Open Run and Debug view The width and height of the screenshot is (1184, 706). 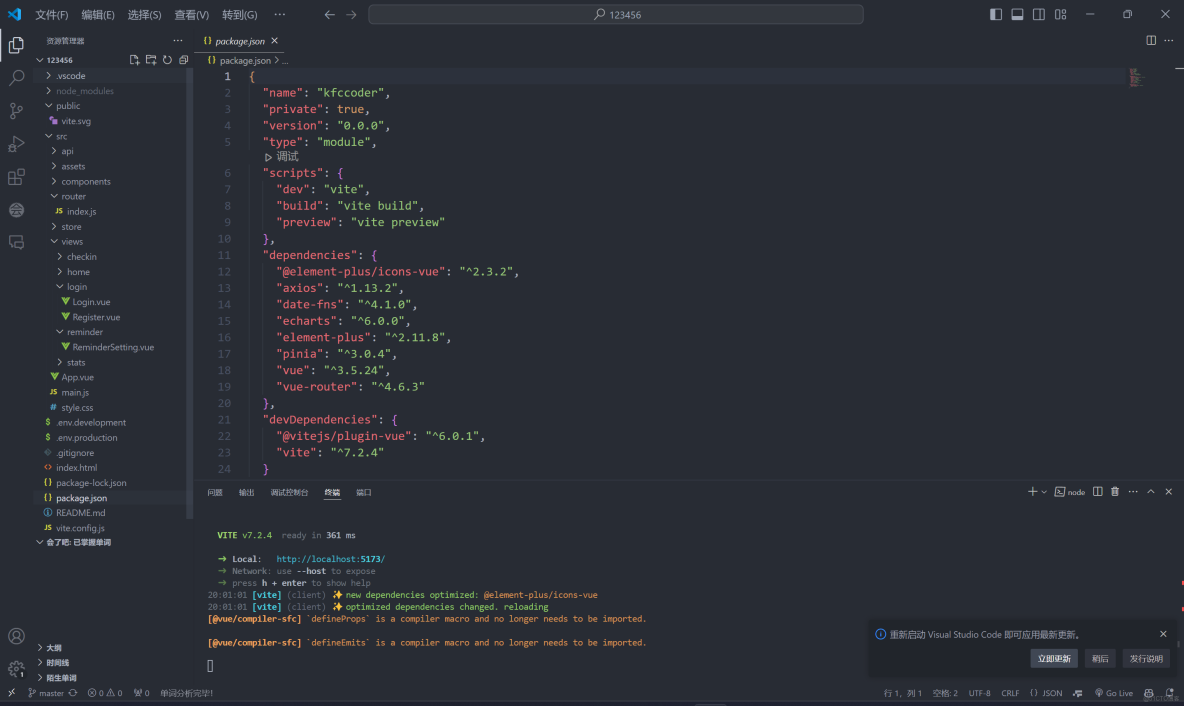pos(16,144)
